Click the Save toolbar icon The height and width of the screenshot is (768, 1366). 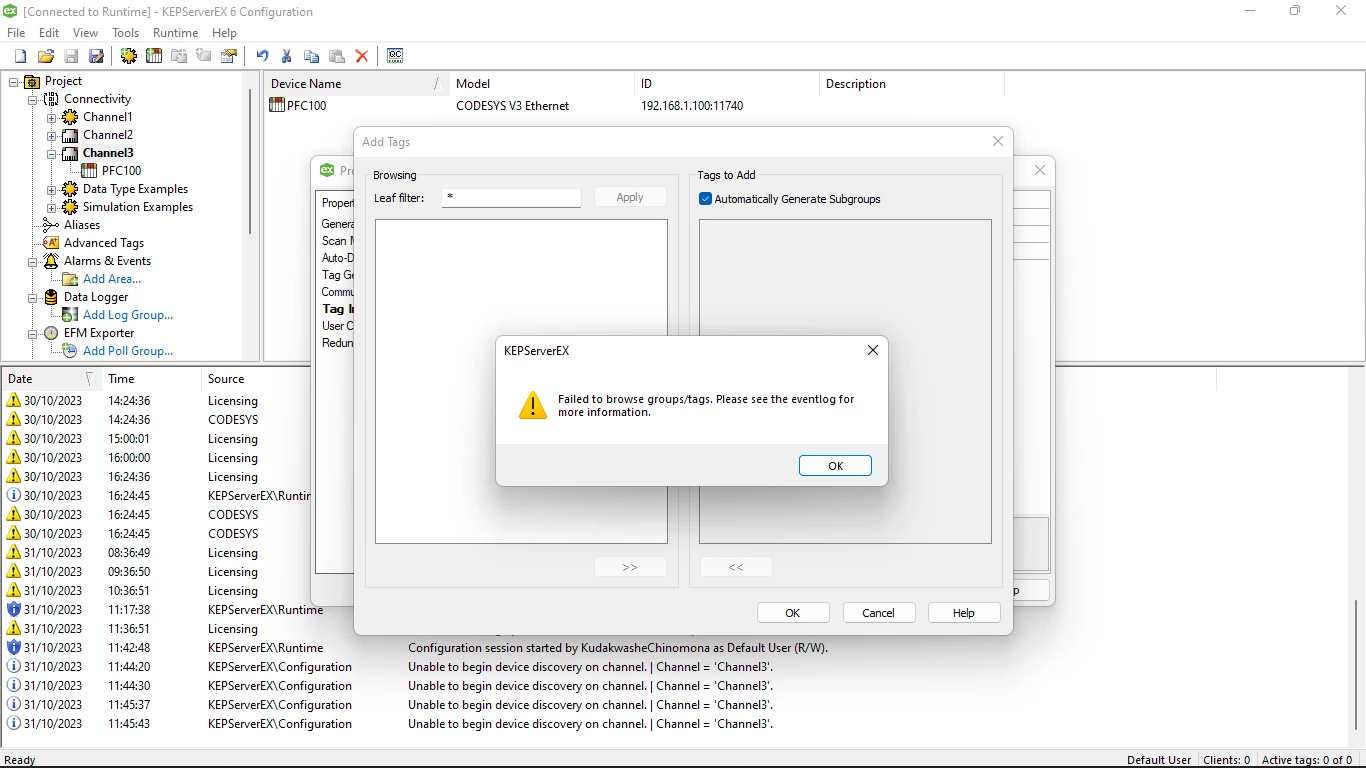coord(71,56)
